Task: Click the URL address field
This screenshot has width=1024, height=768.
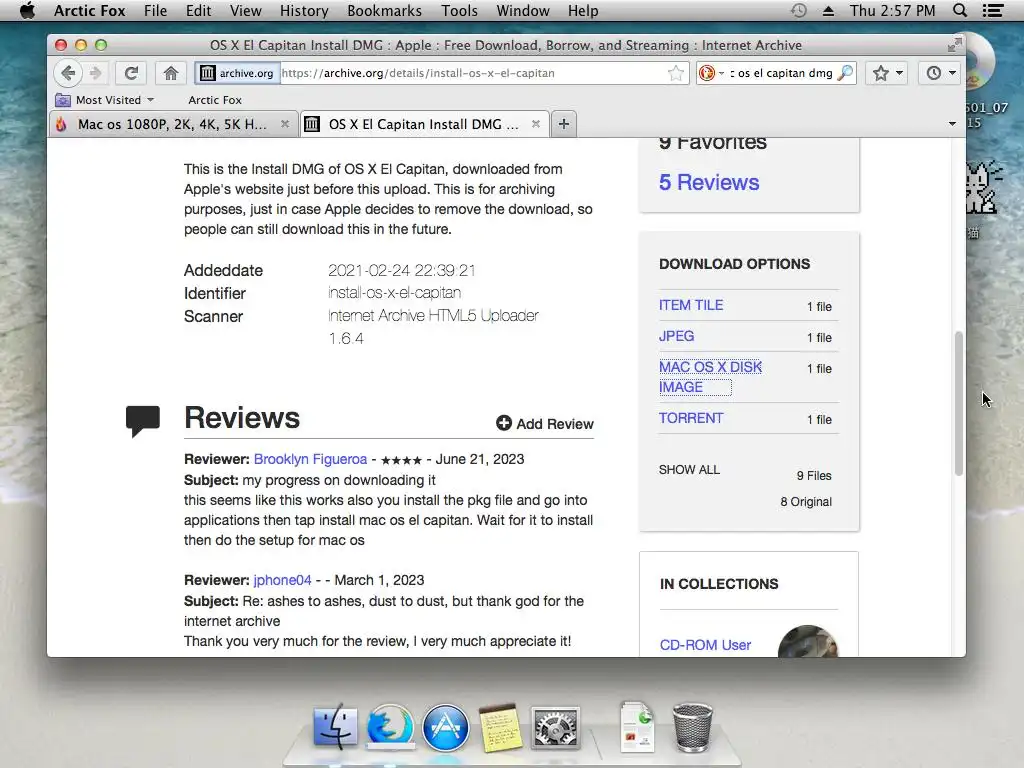Action: click(473, 73)
